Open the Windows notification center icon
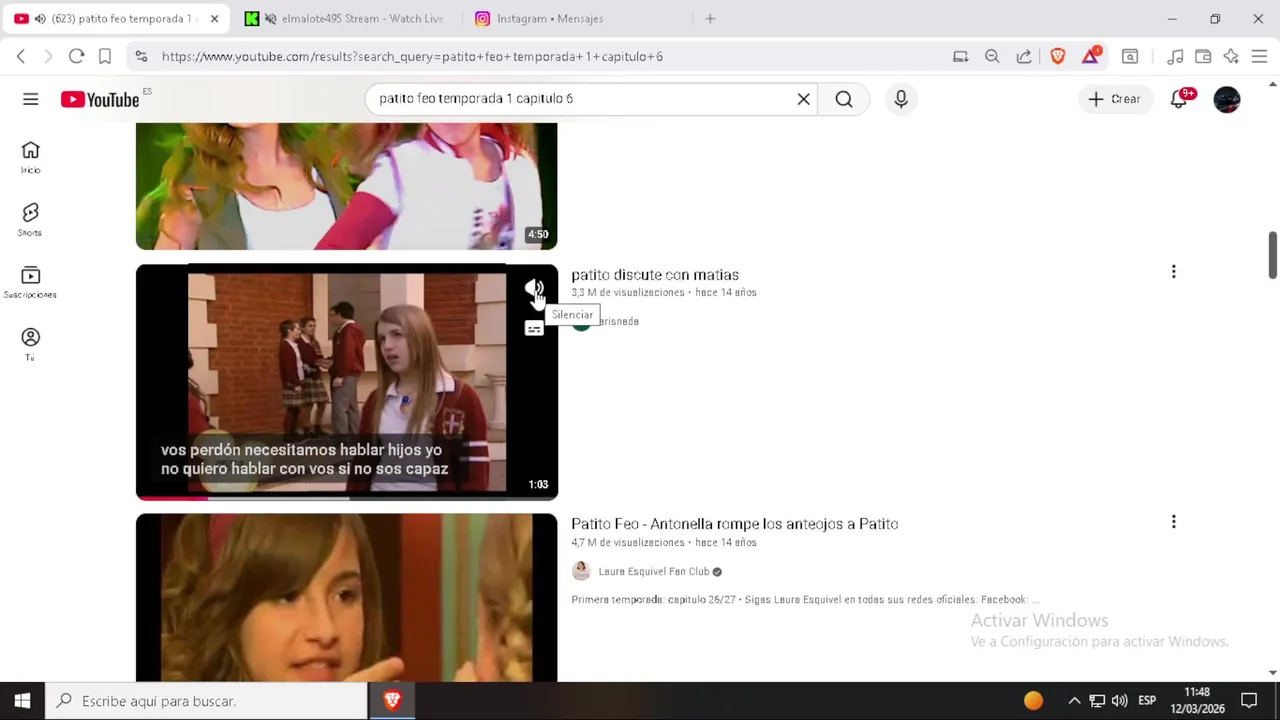 (x=1249, y=701)
